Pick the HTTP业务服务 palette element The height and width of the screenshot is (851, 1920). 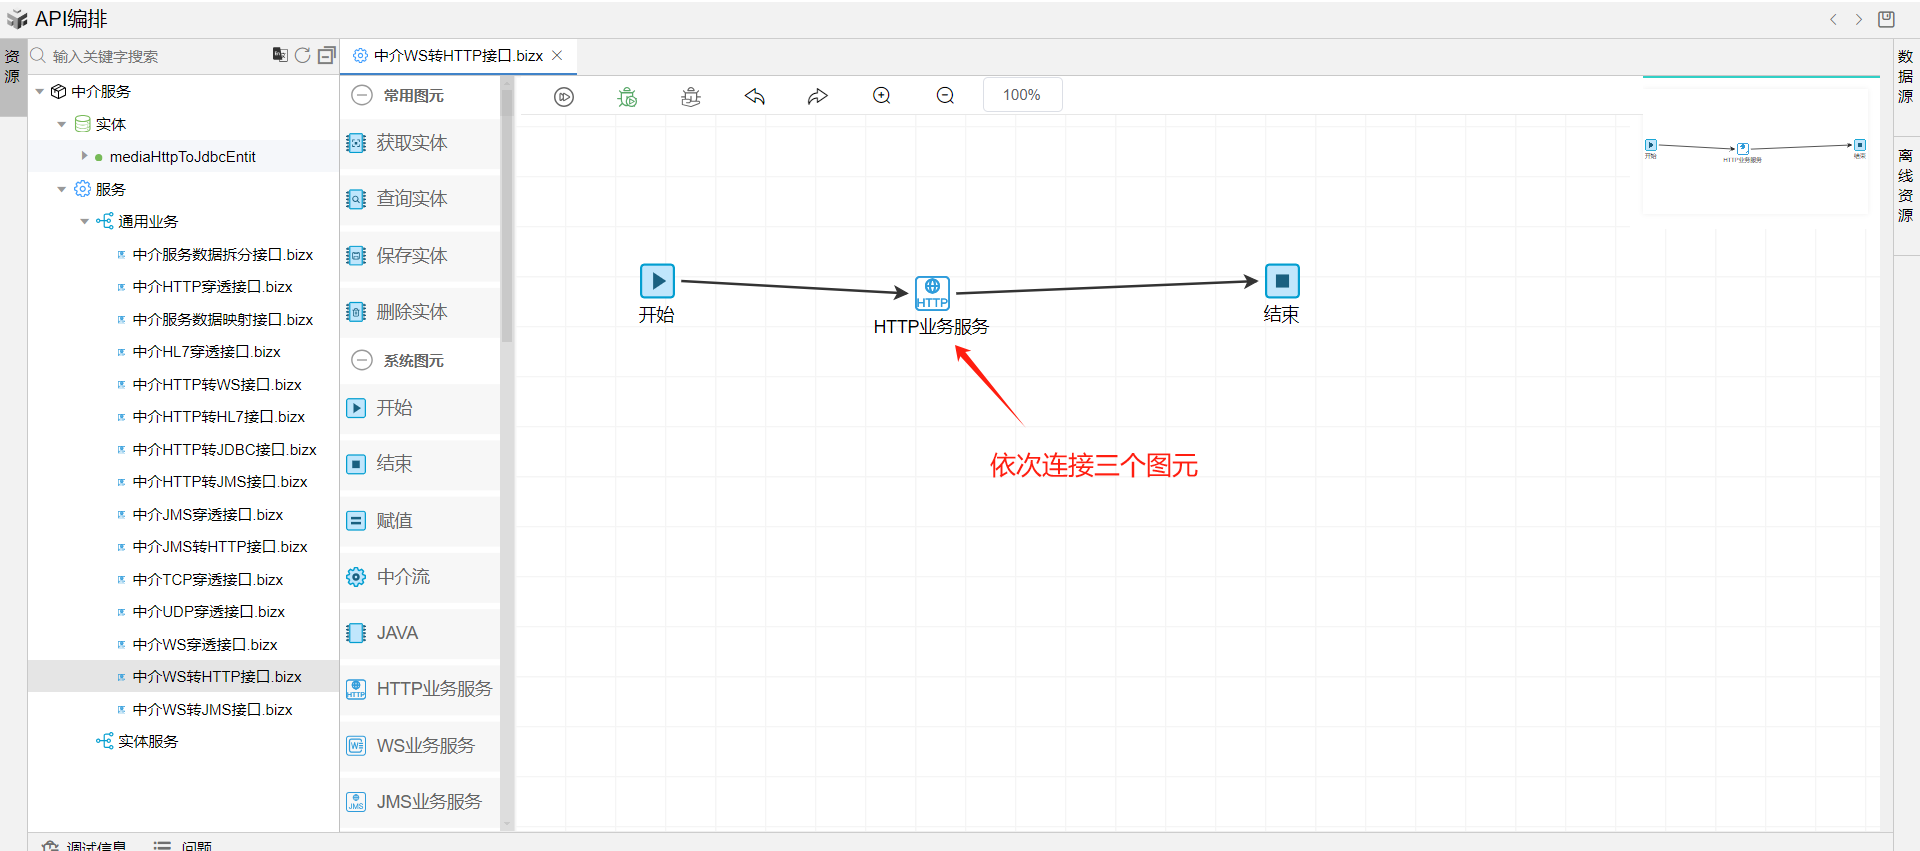click(420, 689)
